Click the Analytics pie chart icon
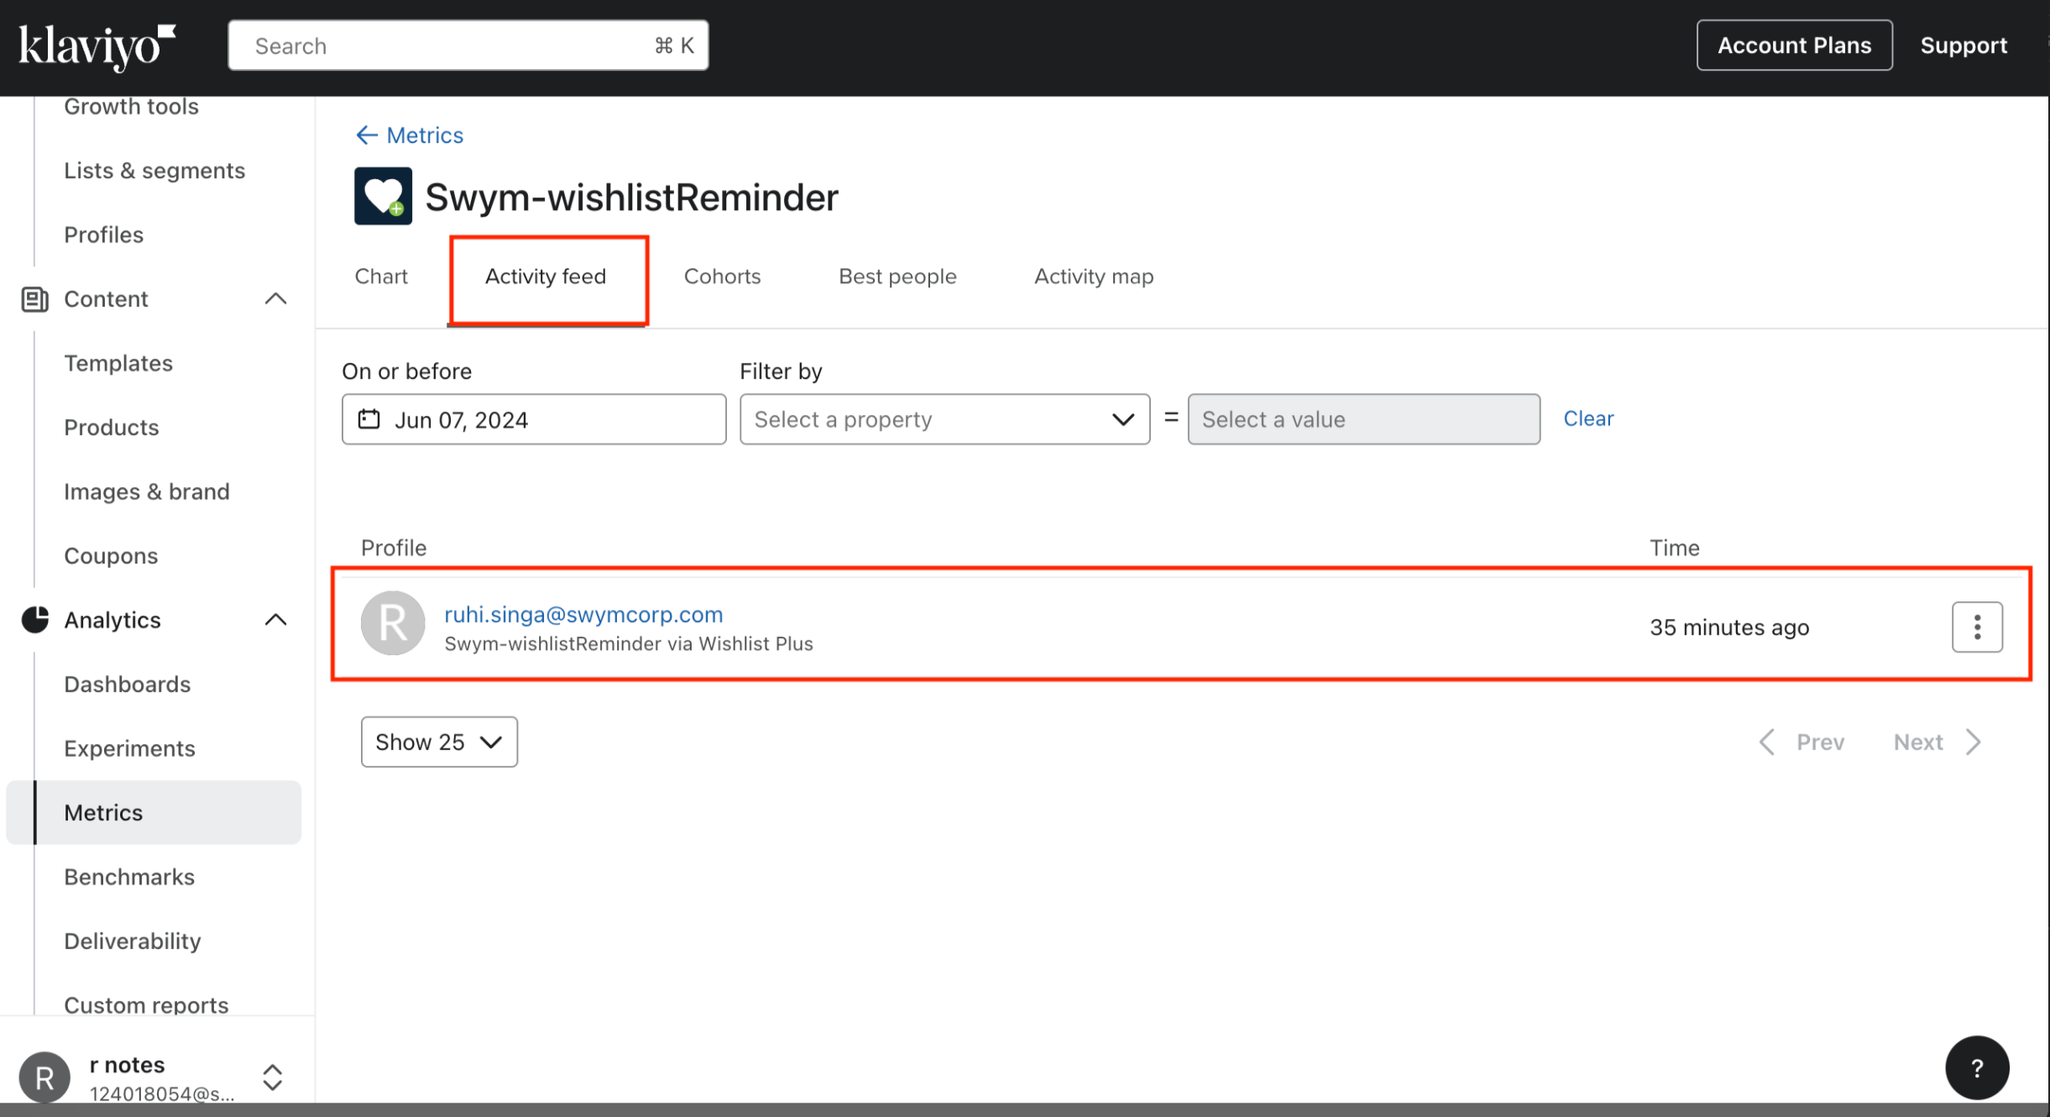This screenshot has width=2050, height=1117. 35,620
